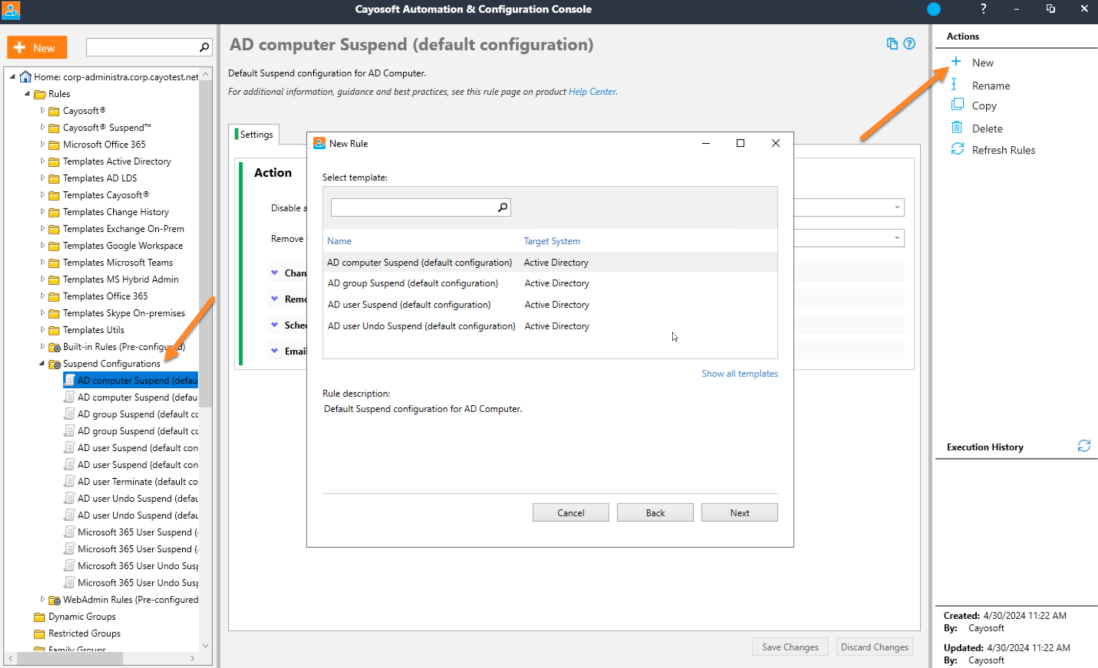Expand WebAdmin Rules (Pre-configured) folder

click(42, 599)
